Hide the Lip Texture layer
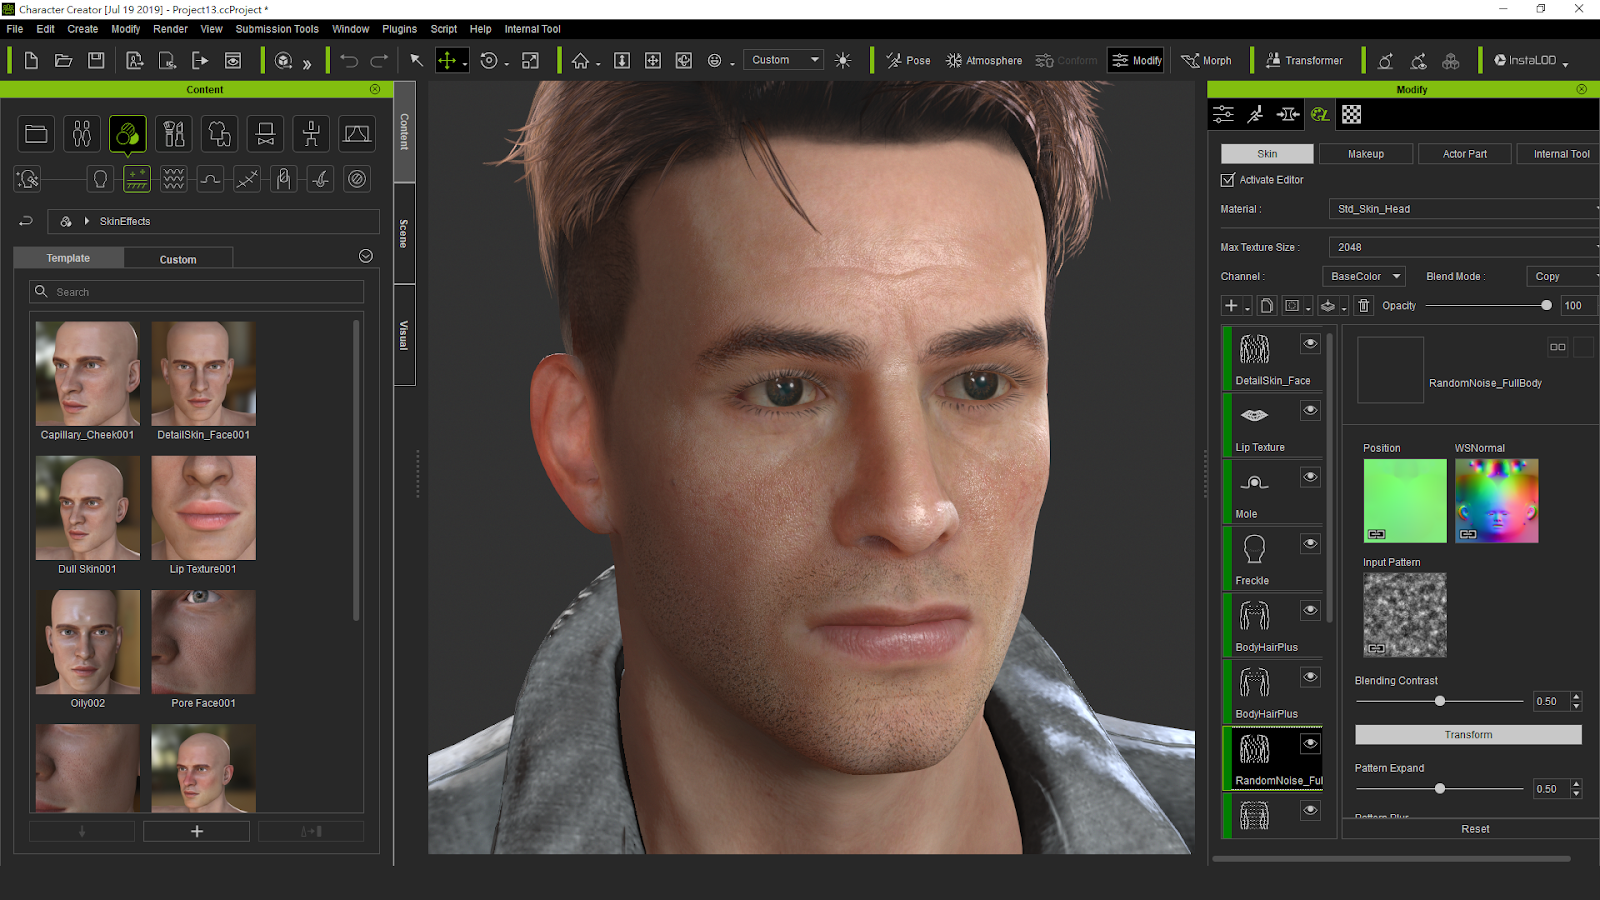The image size is (1600, 900). tap(1310, 411)
